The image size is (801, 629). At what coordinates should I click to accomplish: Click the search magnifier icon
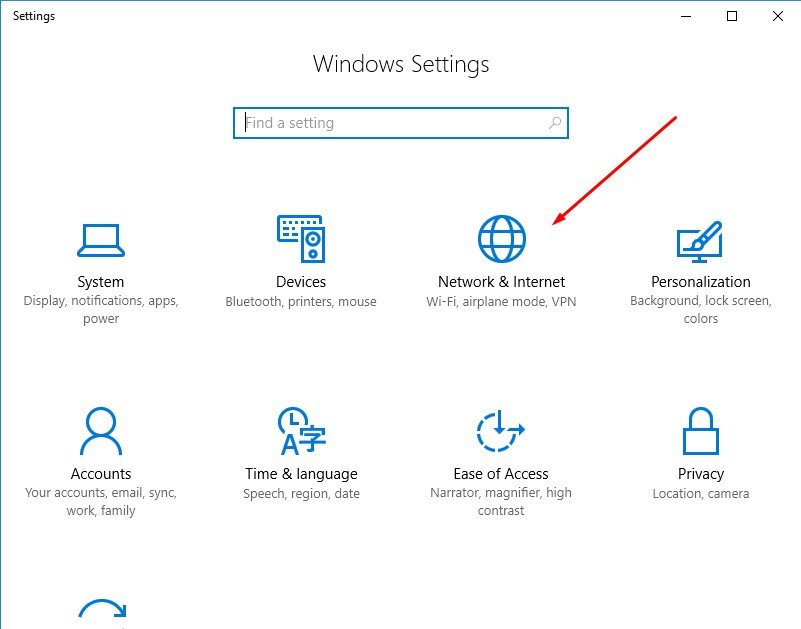[x=555, y=122]
